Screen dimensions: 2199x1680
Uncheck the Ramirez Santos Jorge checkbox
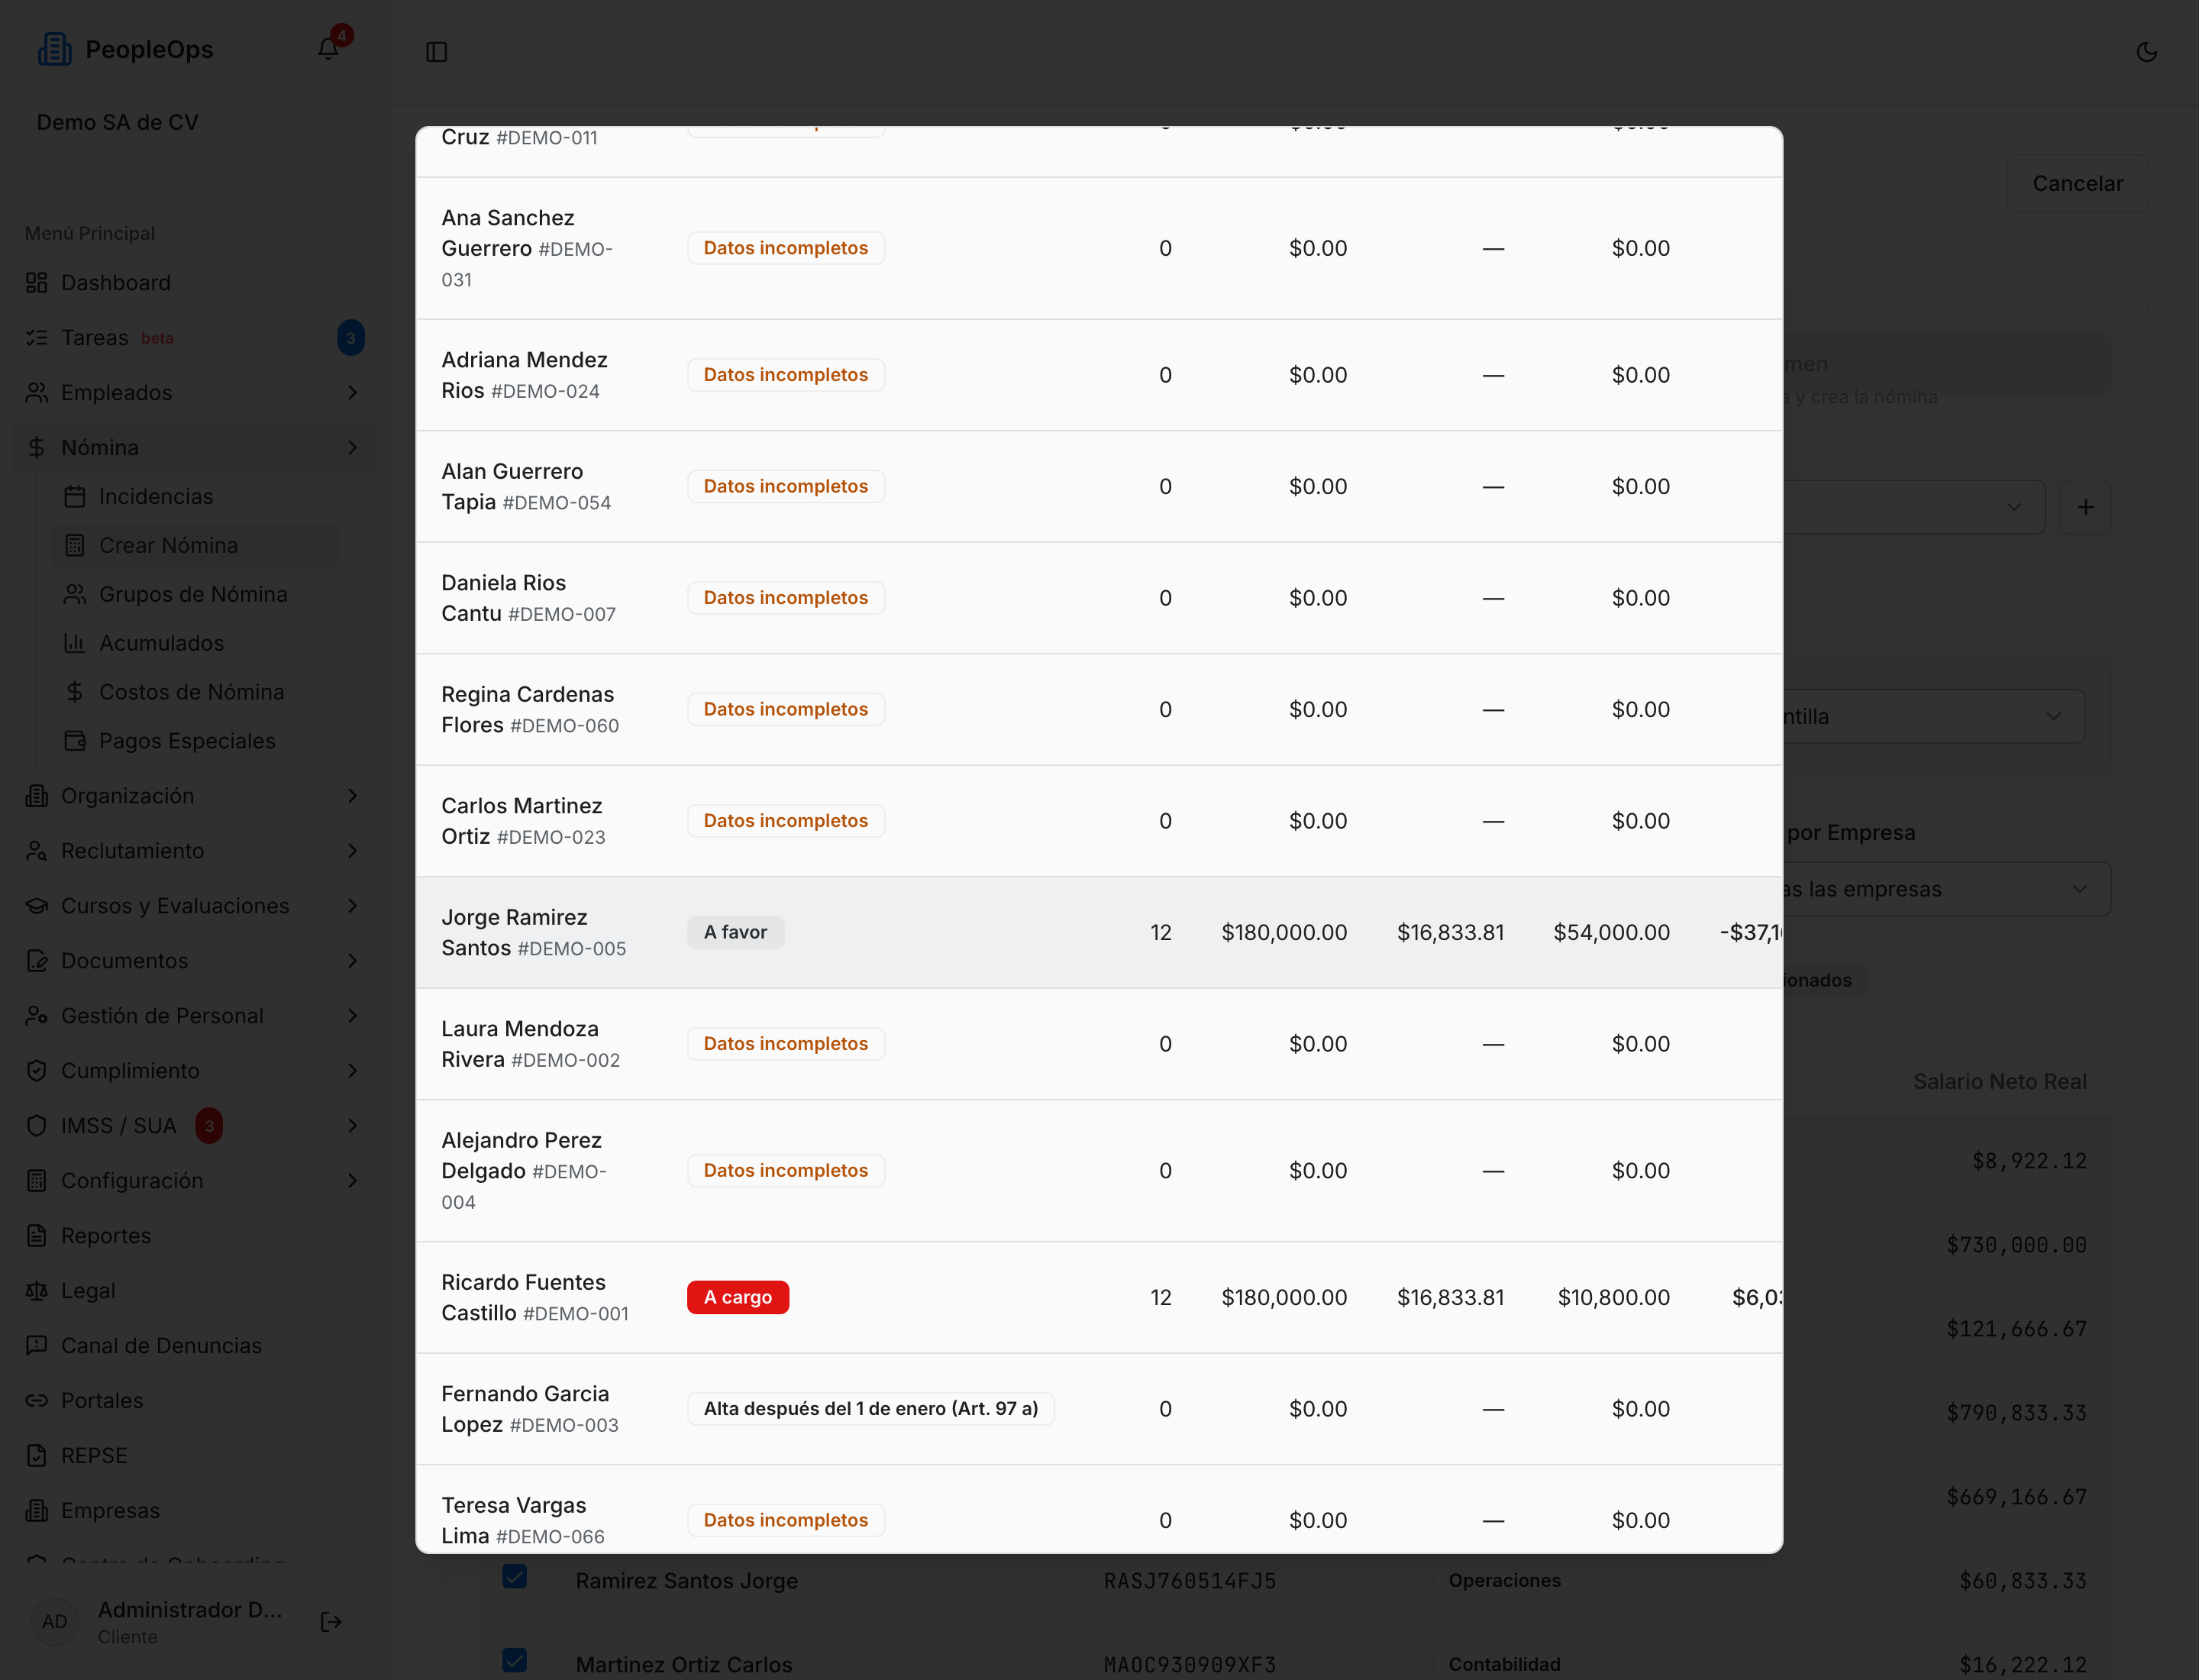click(x=515, y=1577)
